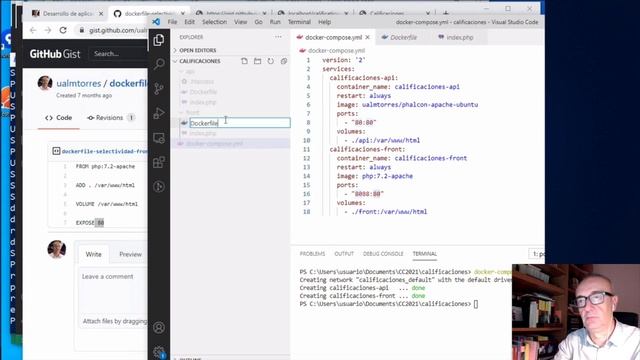Screen dimensions: 640x360
Task: Open Docker view in activity bar
Action: pos(159,187)
